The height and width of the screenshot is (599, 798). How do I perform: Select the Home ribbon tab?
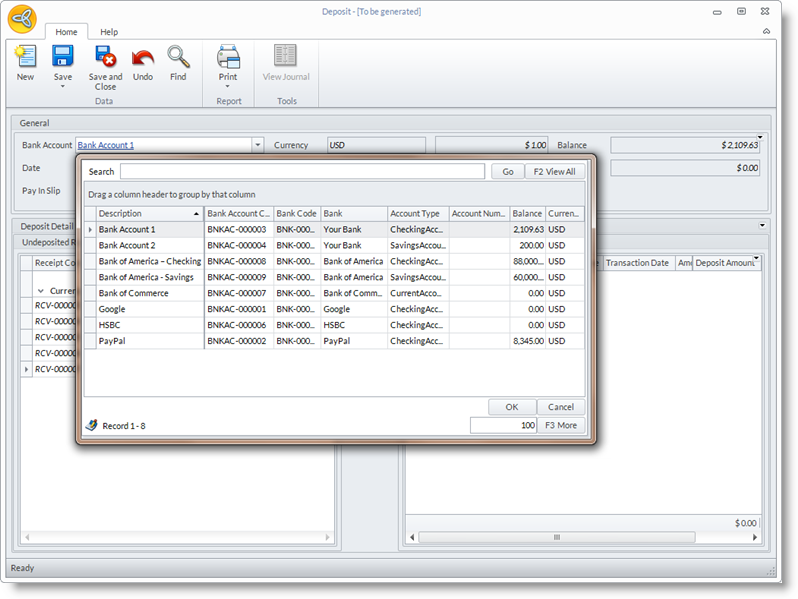pyautogui.click(x=67, y=32)
